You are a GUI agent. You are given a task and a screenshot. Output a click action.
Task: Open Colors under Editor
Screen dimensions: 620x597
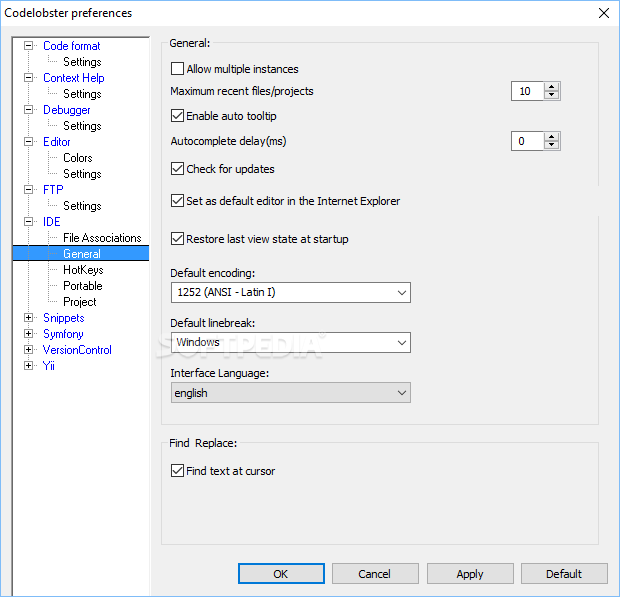pyautogui.click(x=78, y=158)
